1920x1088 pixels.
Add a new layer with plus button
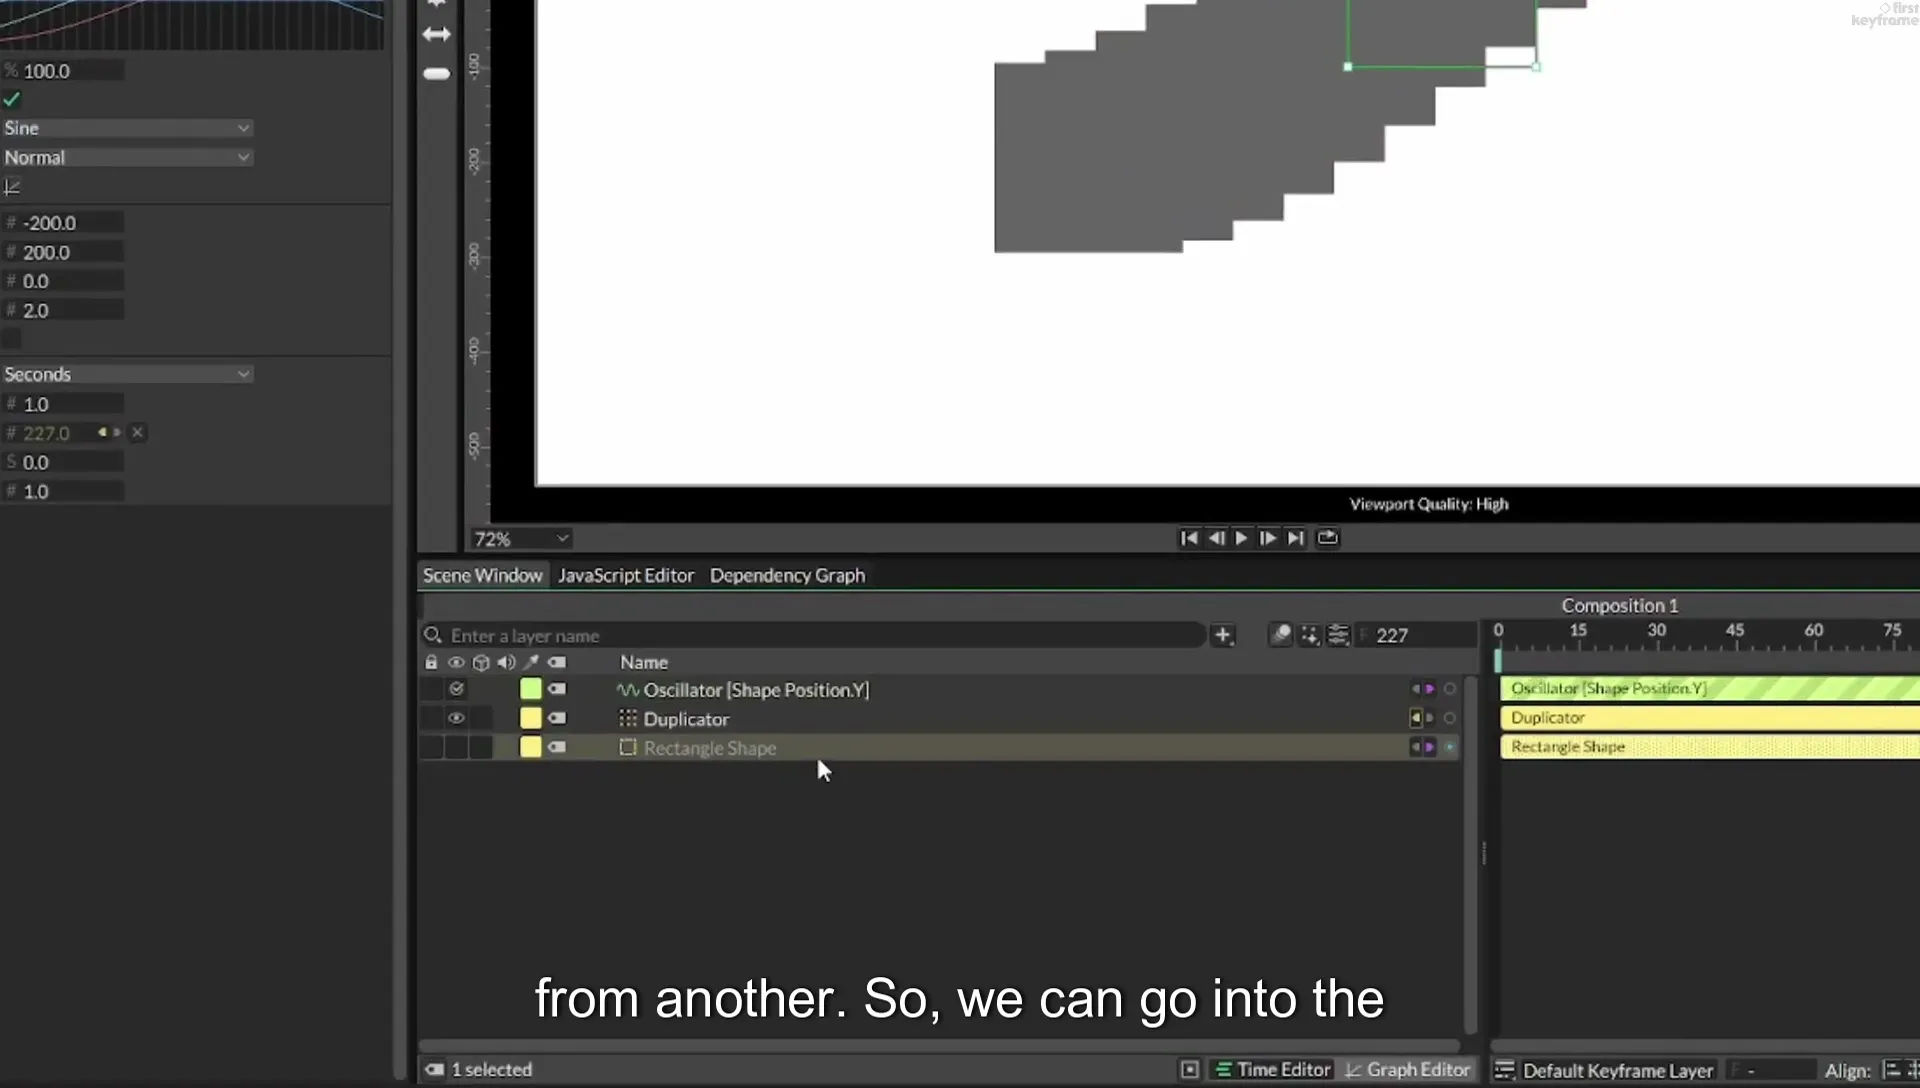click(x=1222, y=635)
